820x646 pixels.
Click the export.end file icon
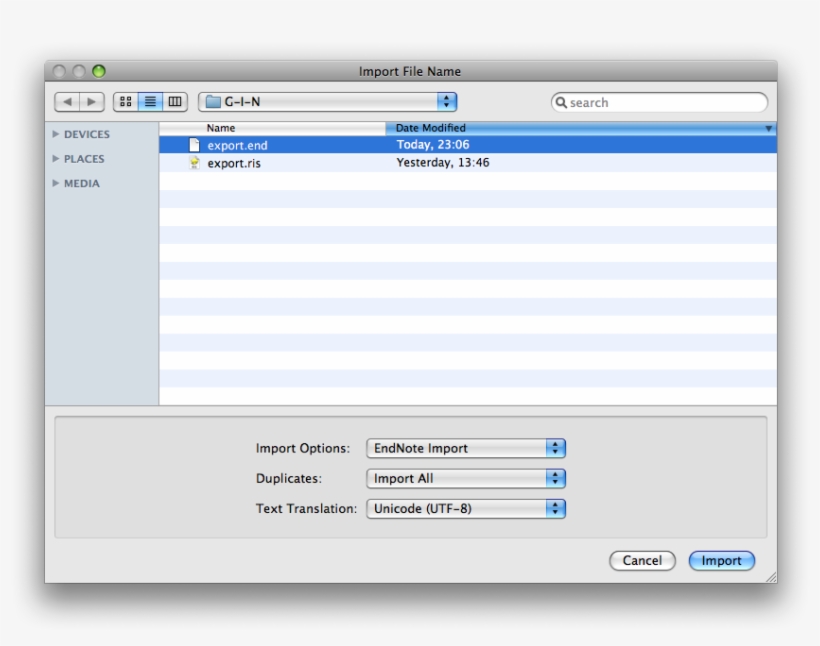pyautogui.click(x=195, y=145)
